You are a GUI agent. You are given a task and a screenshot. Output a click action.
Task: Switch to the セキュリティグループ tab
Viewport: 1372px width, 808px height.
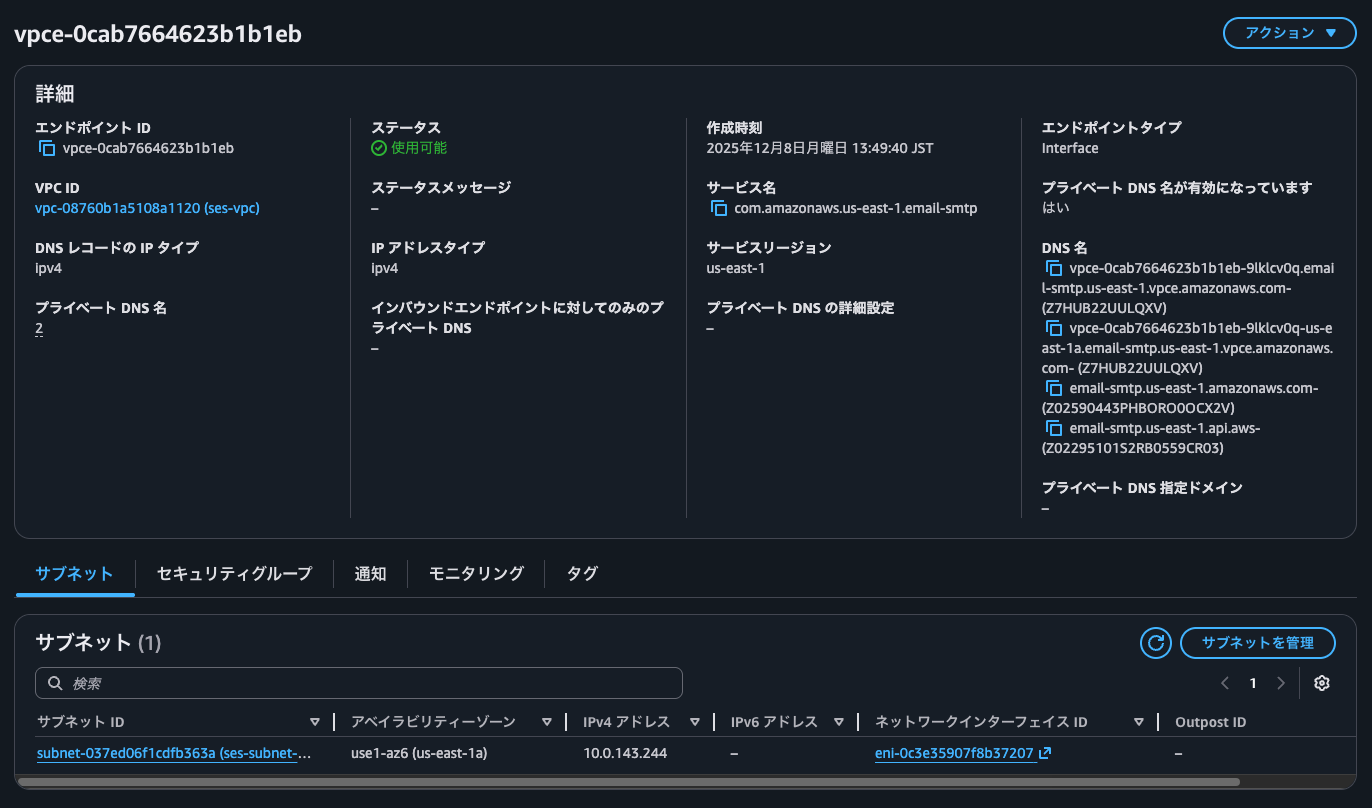pyautogui.click(x=233, y=573)
